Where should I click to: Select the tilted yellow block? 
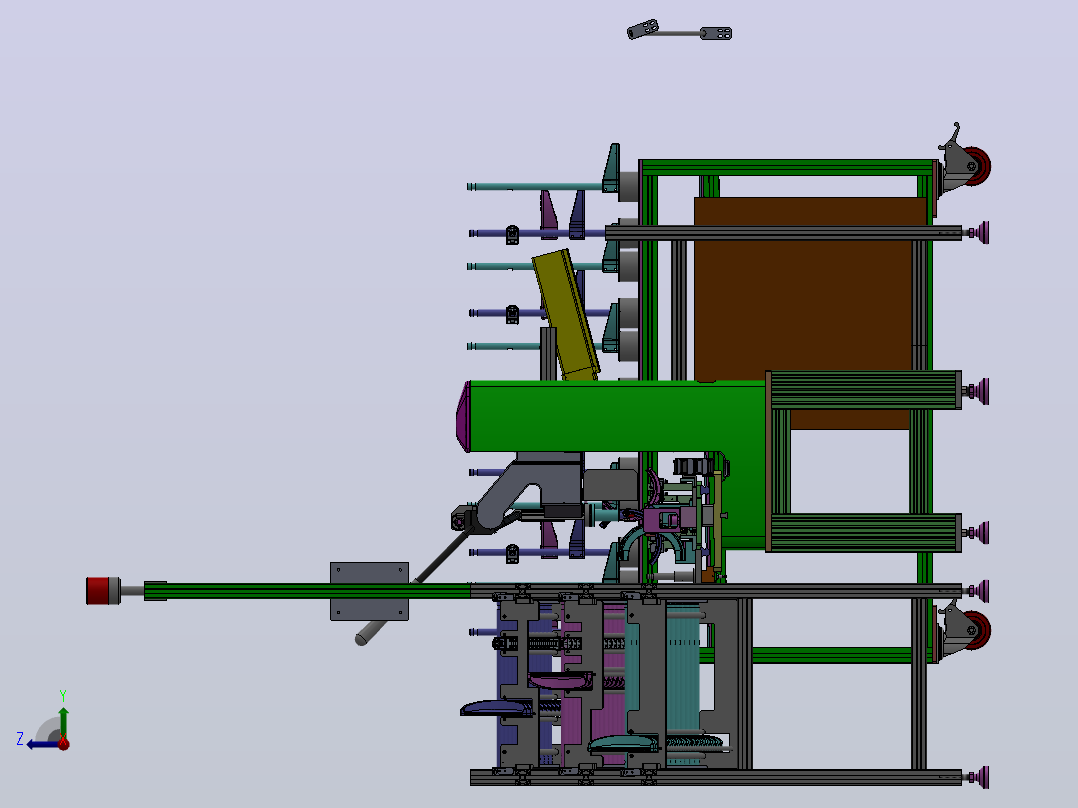(566, 315)
